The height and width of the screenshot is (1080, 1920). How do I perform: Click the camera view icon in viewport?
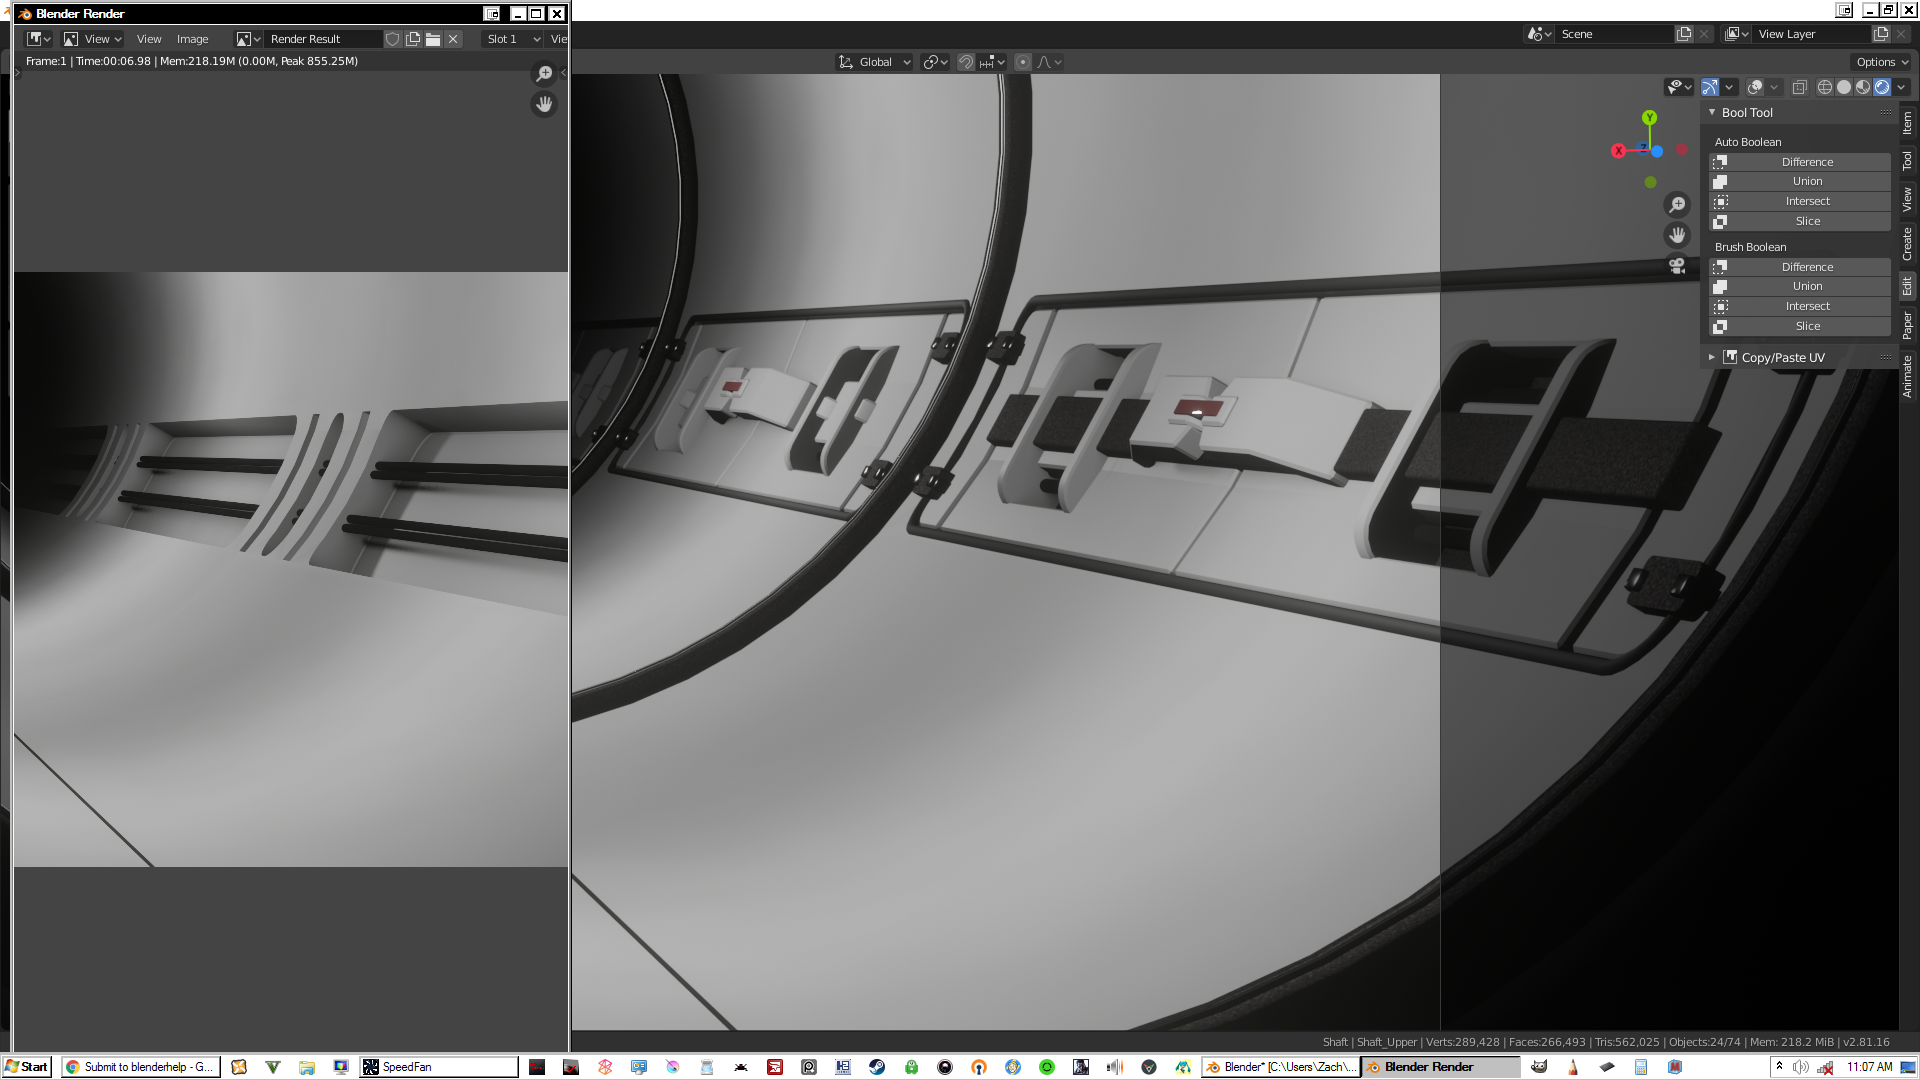(x=1677, y=266)
